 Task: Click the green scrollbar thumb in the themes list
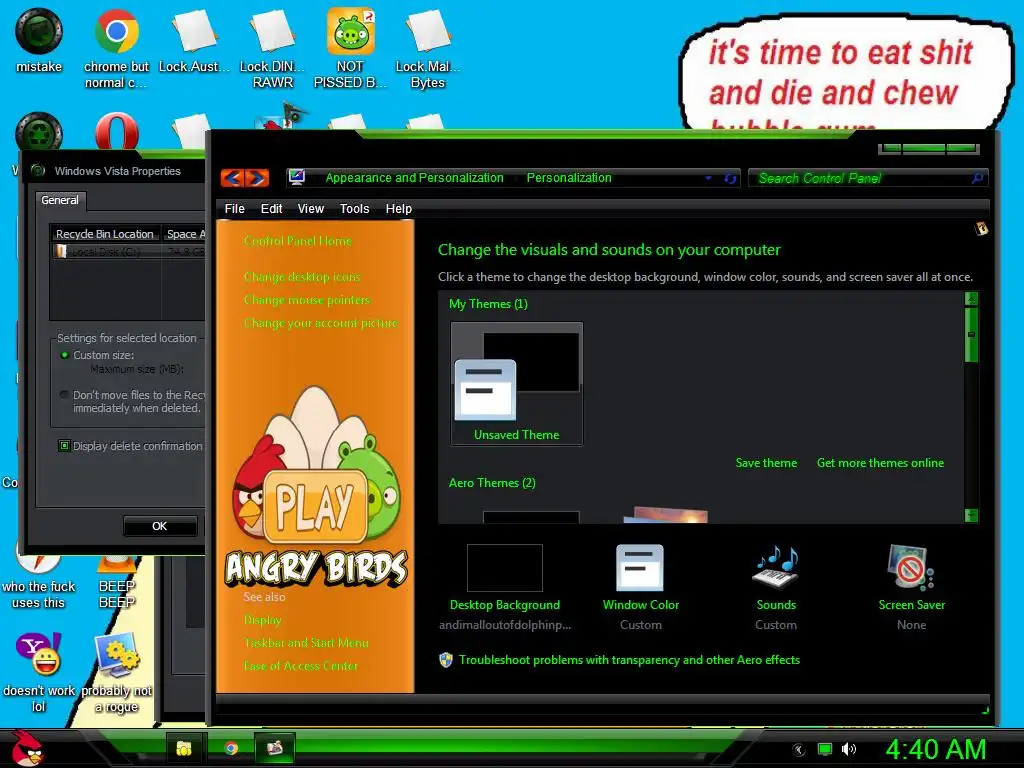(972, 334)
